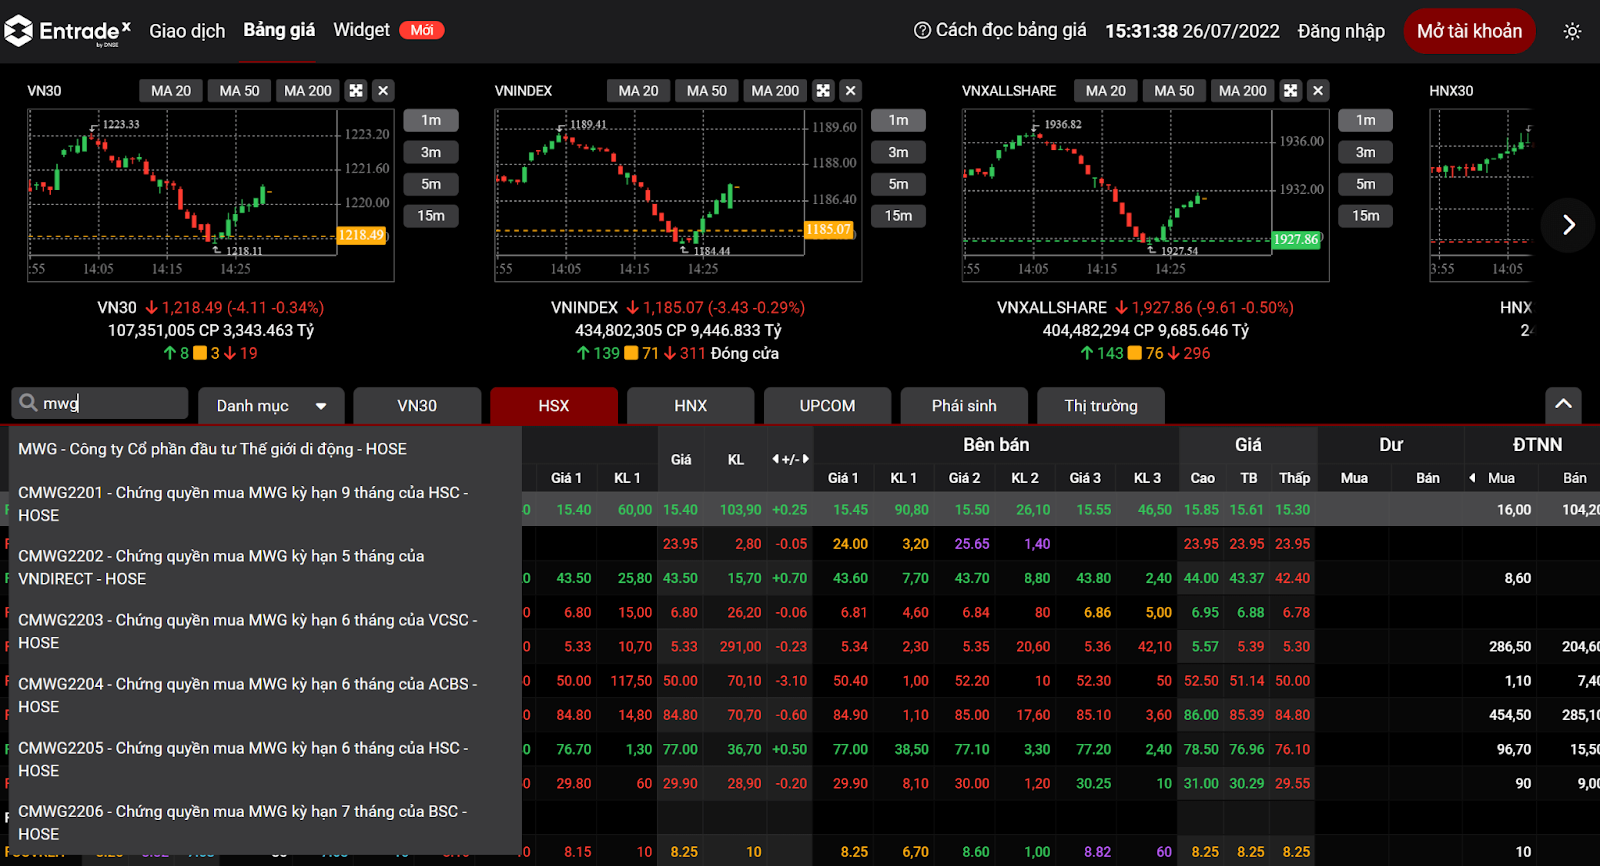This screenshot has height=866, width=1600.
Task: Click the Thấp column header under Giá
Action: (x=1294, y=478)
